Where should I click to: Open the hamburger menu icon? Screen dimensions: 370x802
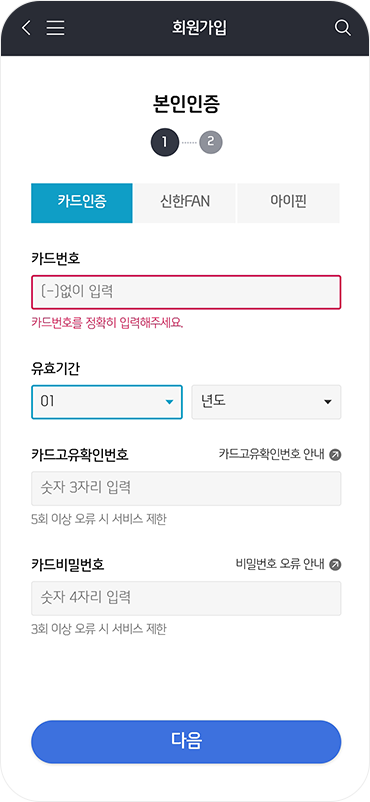pos(55,28)
